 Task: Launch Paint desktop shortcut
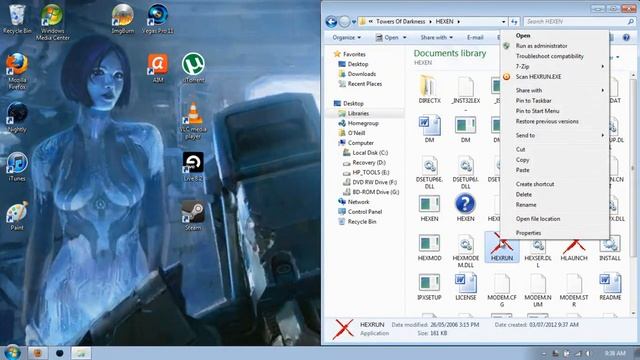(x=17, y=216)
